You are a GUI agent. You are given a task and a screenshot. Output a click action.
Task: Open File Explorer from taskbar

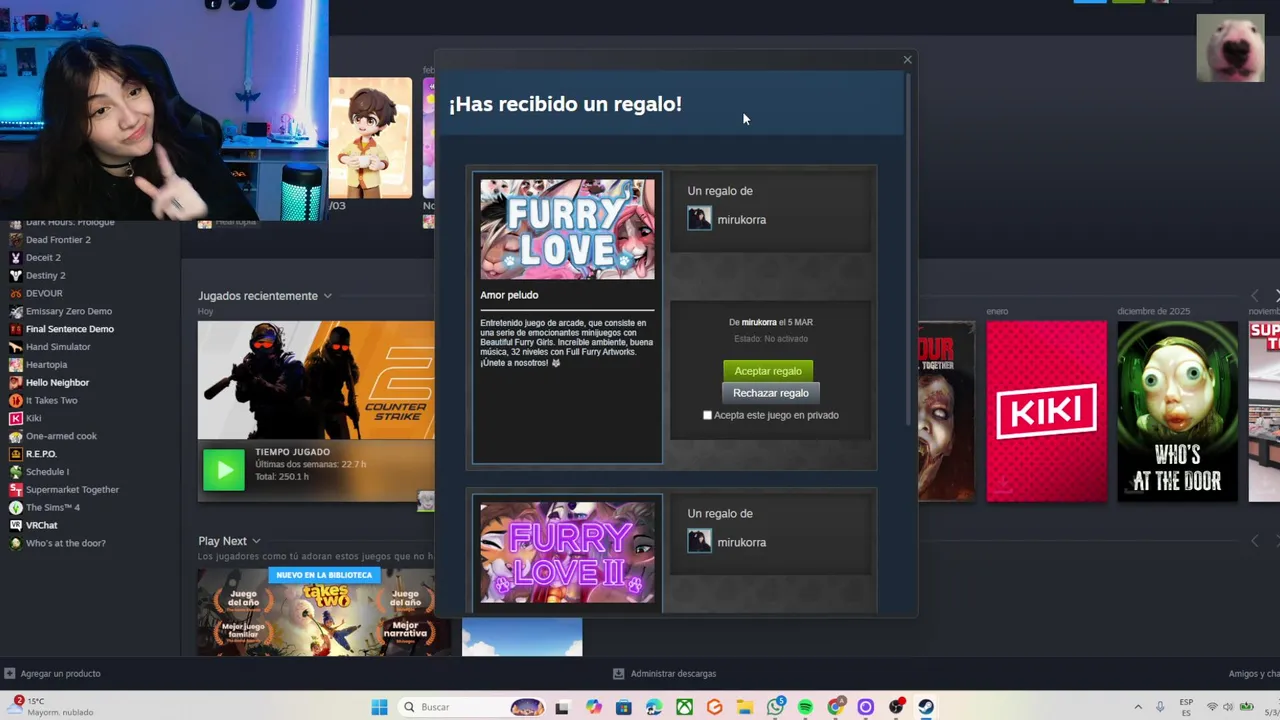click(745, 707)
